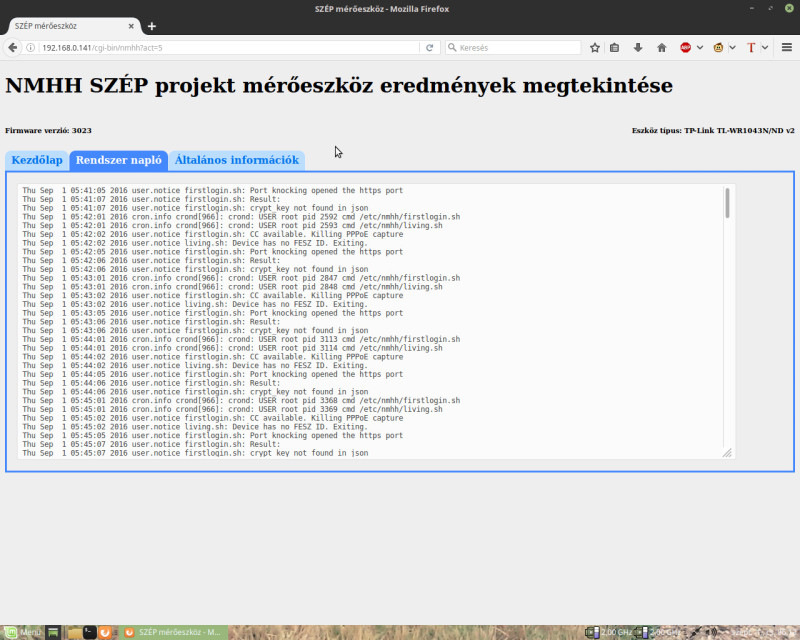Viewport: 800px width, 640px height.
Task: Click log line cron pid 3368 firstlogin.sh
Action: [241, 401]
